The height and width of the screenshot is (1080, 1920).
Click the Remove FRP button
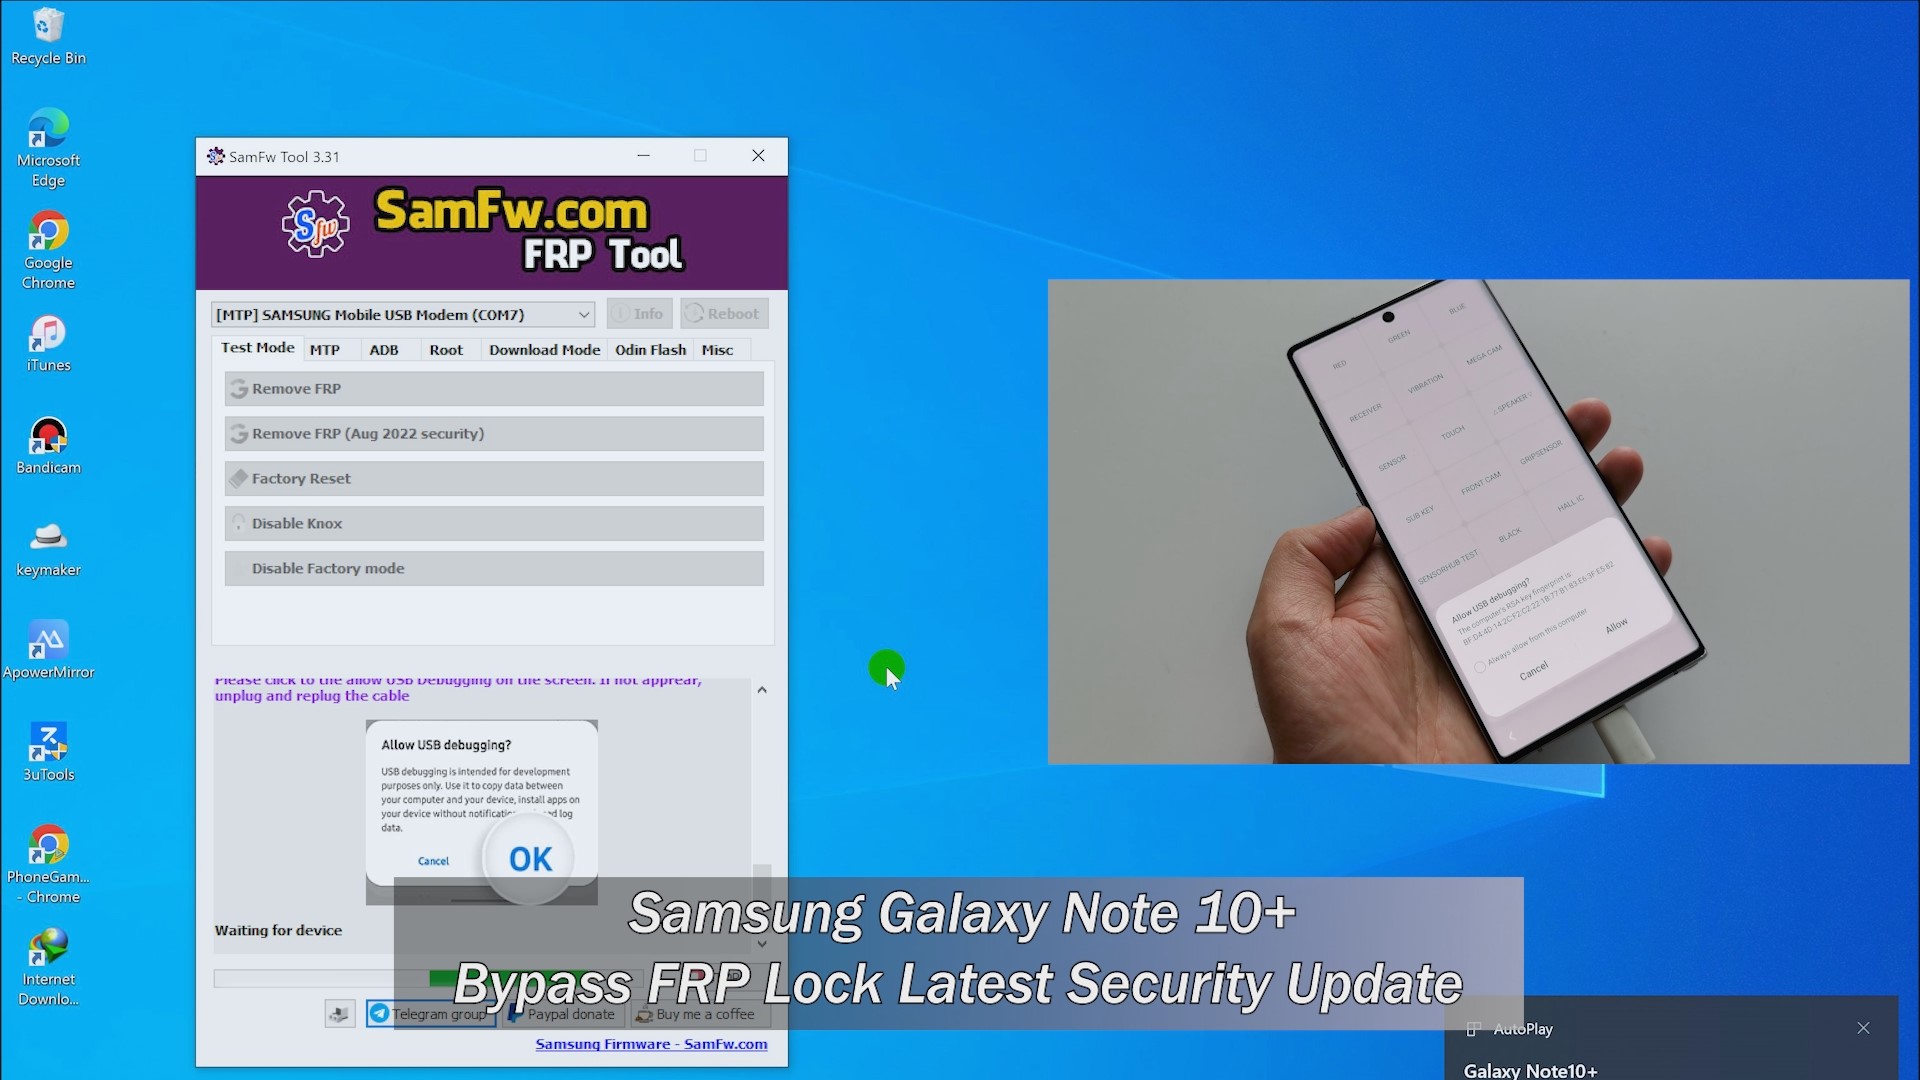pyautogui.click(x=495, y=388)
